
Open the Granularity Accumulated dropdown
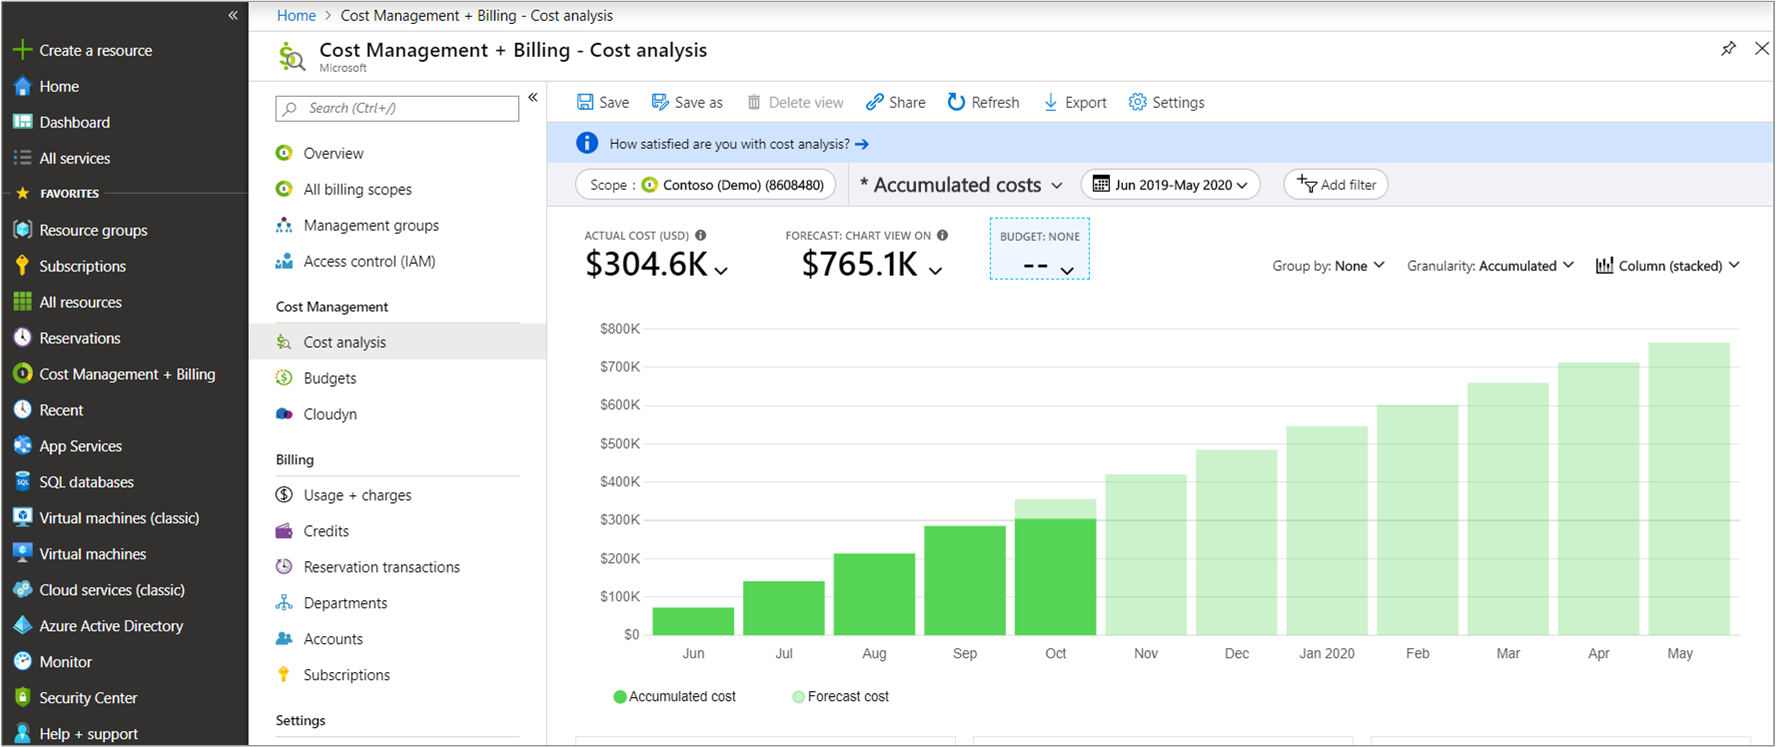[1490, 266]
